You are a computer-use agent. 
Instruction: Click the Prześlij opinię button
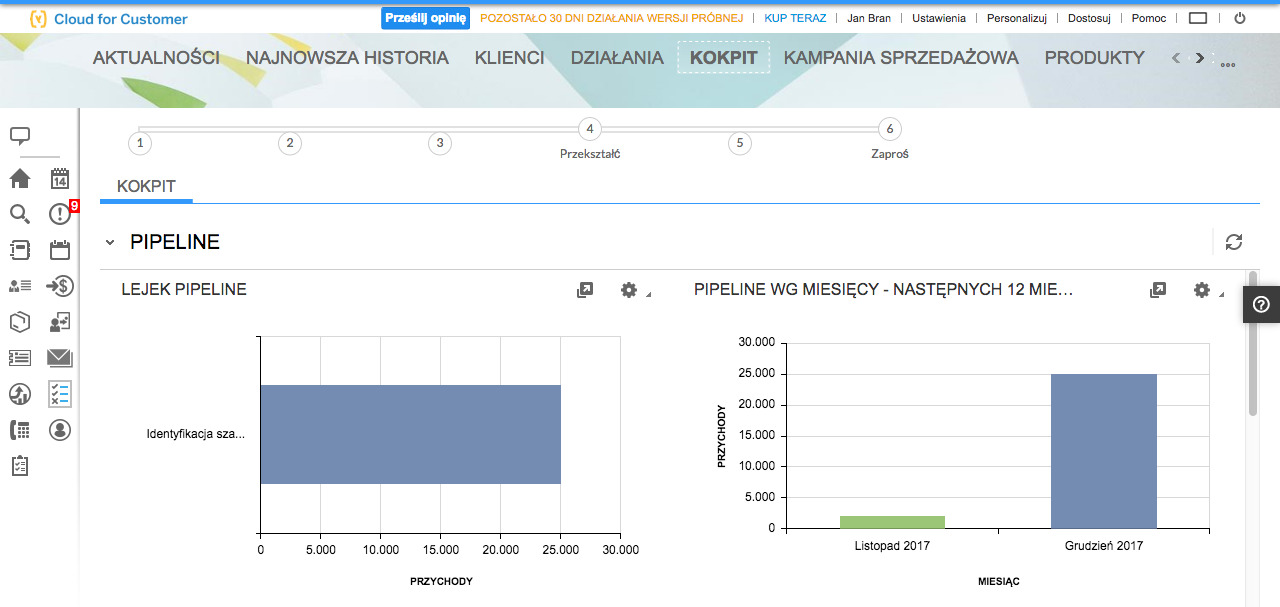pyautogui.click(x=426, y=18)
